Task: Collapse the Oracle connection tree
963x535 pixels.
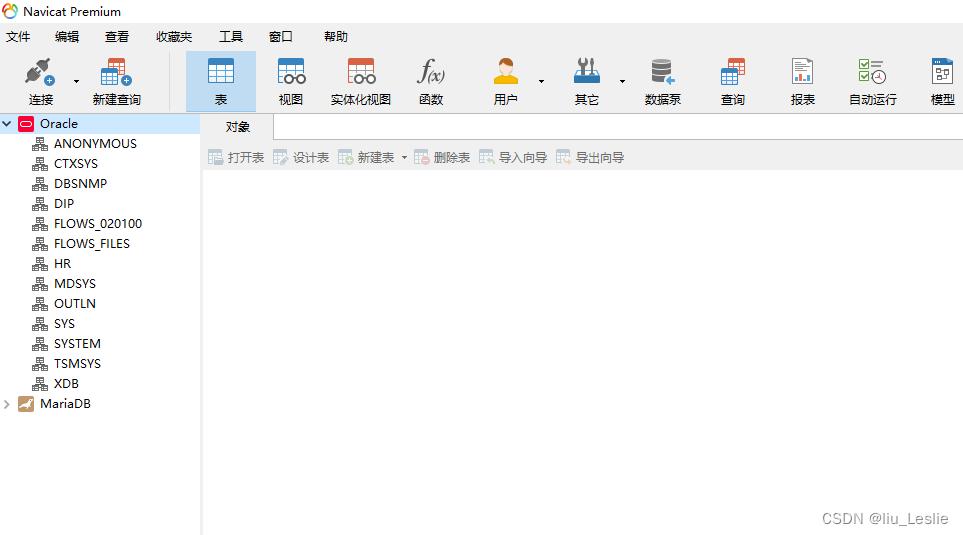Action: click(x=7, y=123)
